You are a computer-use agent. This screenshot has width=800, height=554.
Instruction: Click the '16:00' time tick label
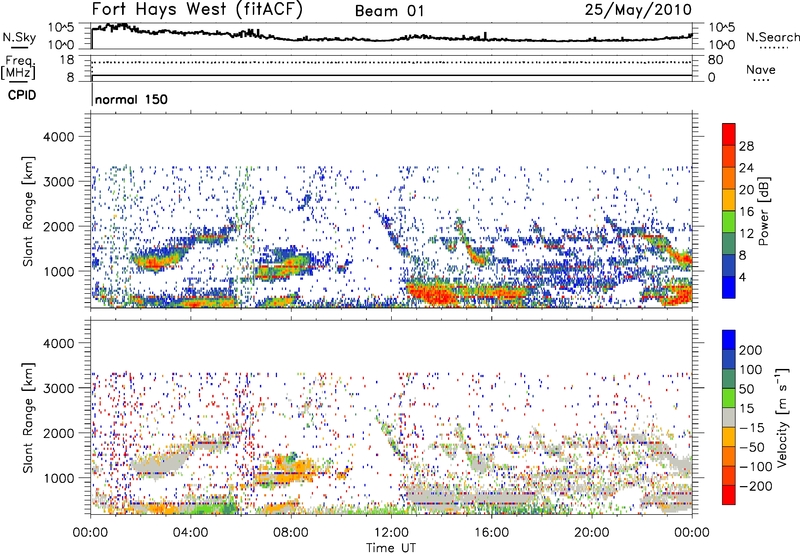[x=491, y=533]
